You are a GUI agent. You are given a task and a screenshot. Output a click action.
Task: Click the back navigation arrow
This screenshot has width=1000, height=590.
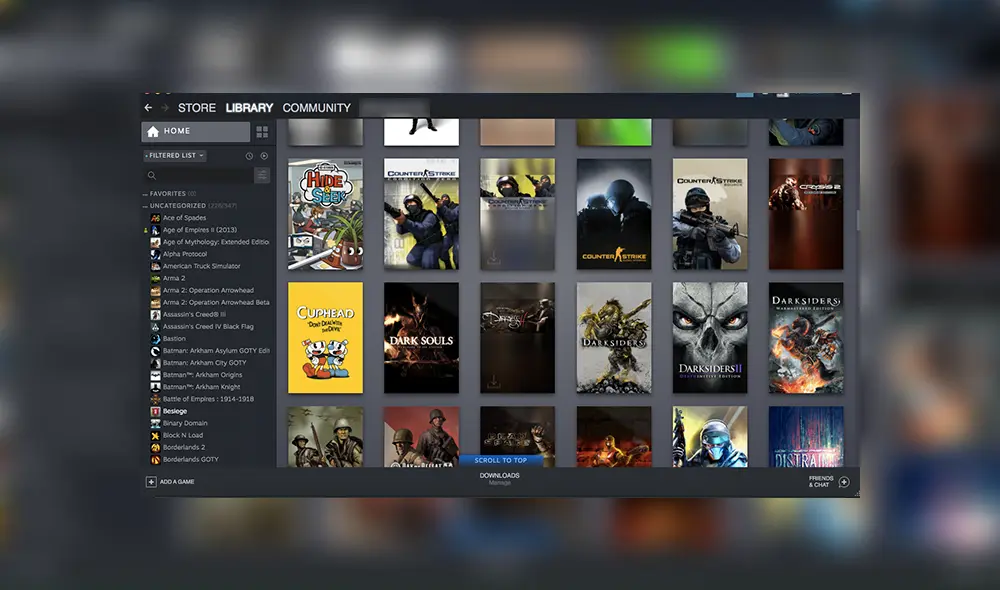click(148, 107)
